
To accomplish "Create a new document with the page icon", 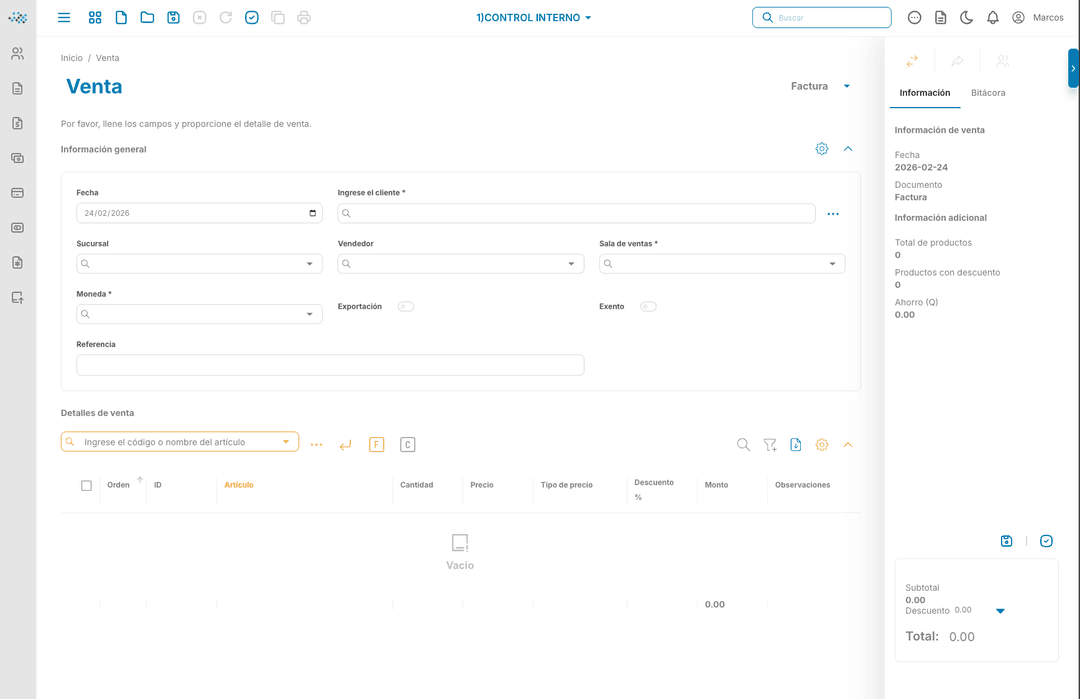I will [x=121, y=18].
